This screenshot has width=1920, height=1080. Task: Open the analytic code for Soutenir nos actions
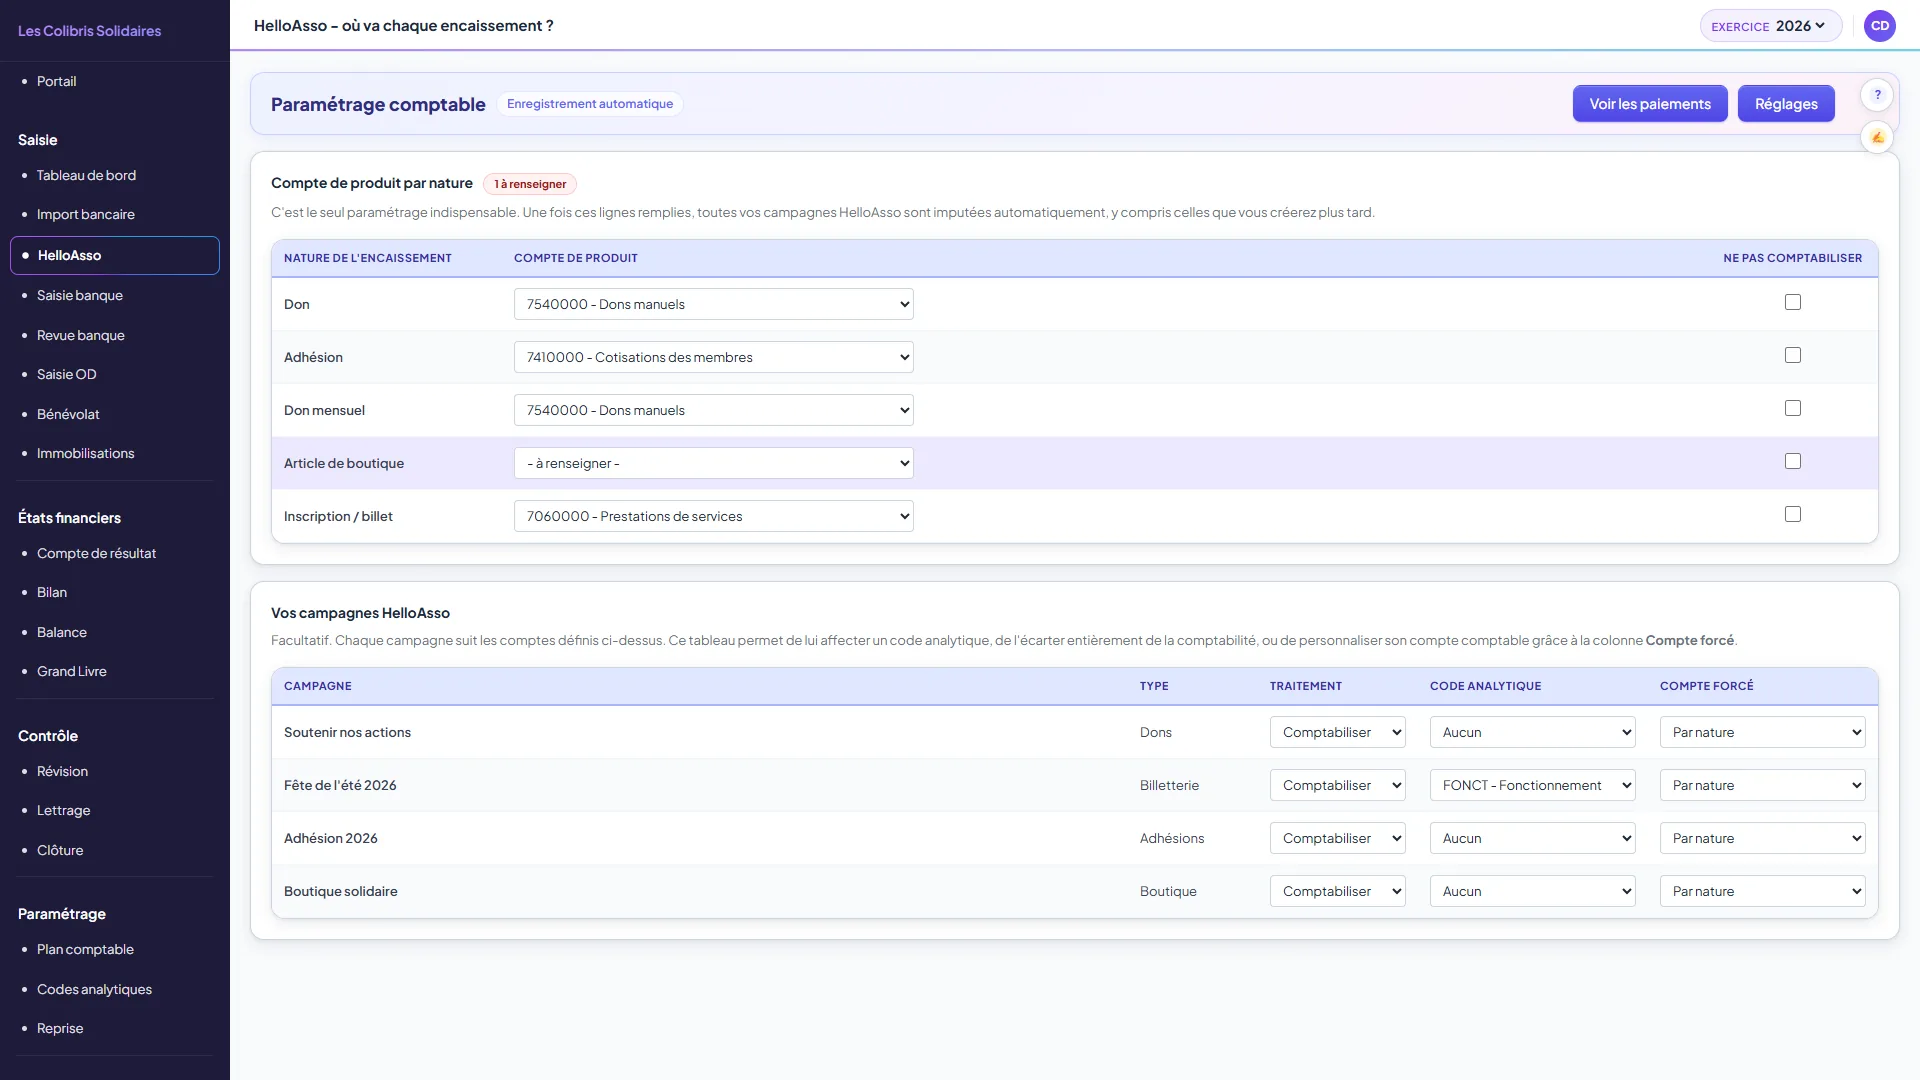click(1533, 732)
